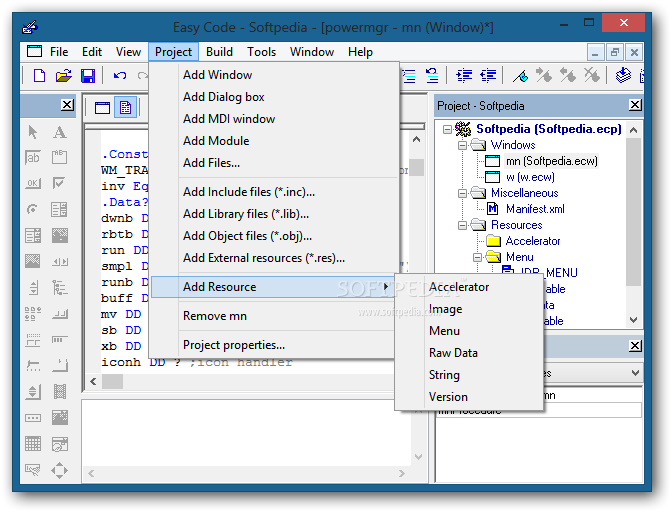Click the Undo arrow toolbar icon
This screenshot has height=512, width=672.
(120, 76)
